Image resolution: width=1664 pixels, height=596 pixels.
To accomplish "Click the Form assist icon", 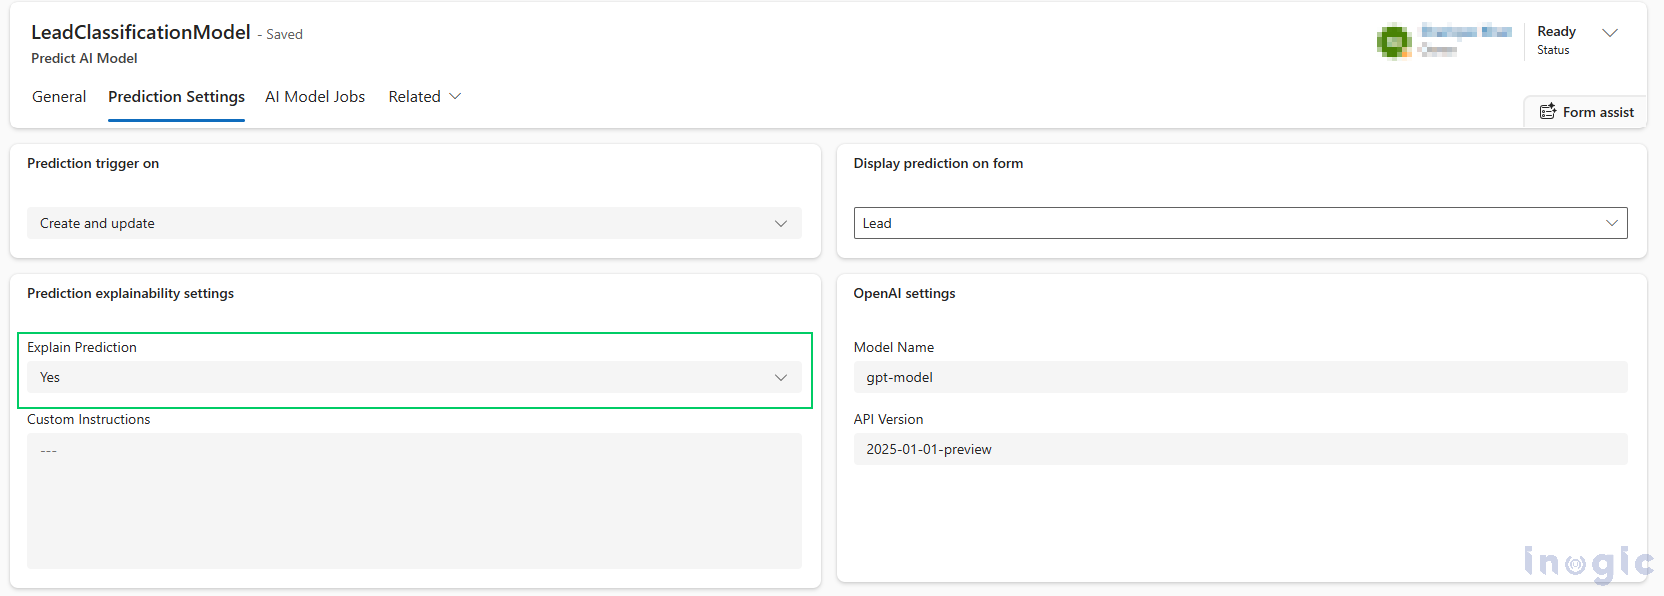I will [x=1548, y=112].
